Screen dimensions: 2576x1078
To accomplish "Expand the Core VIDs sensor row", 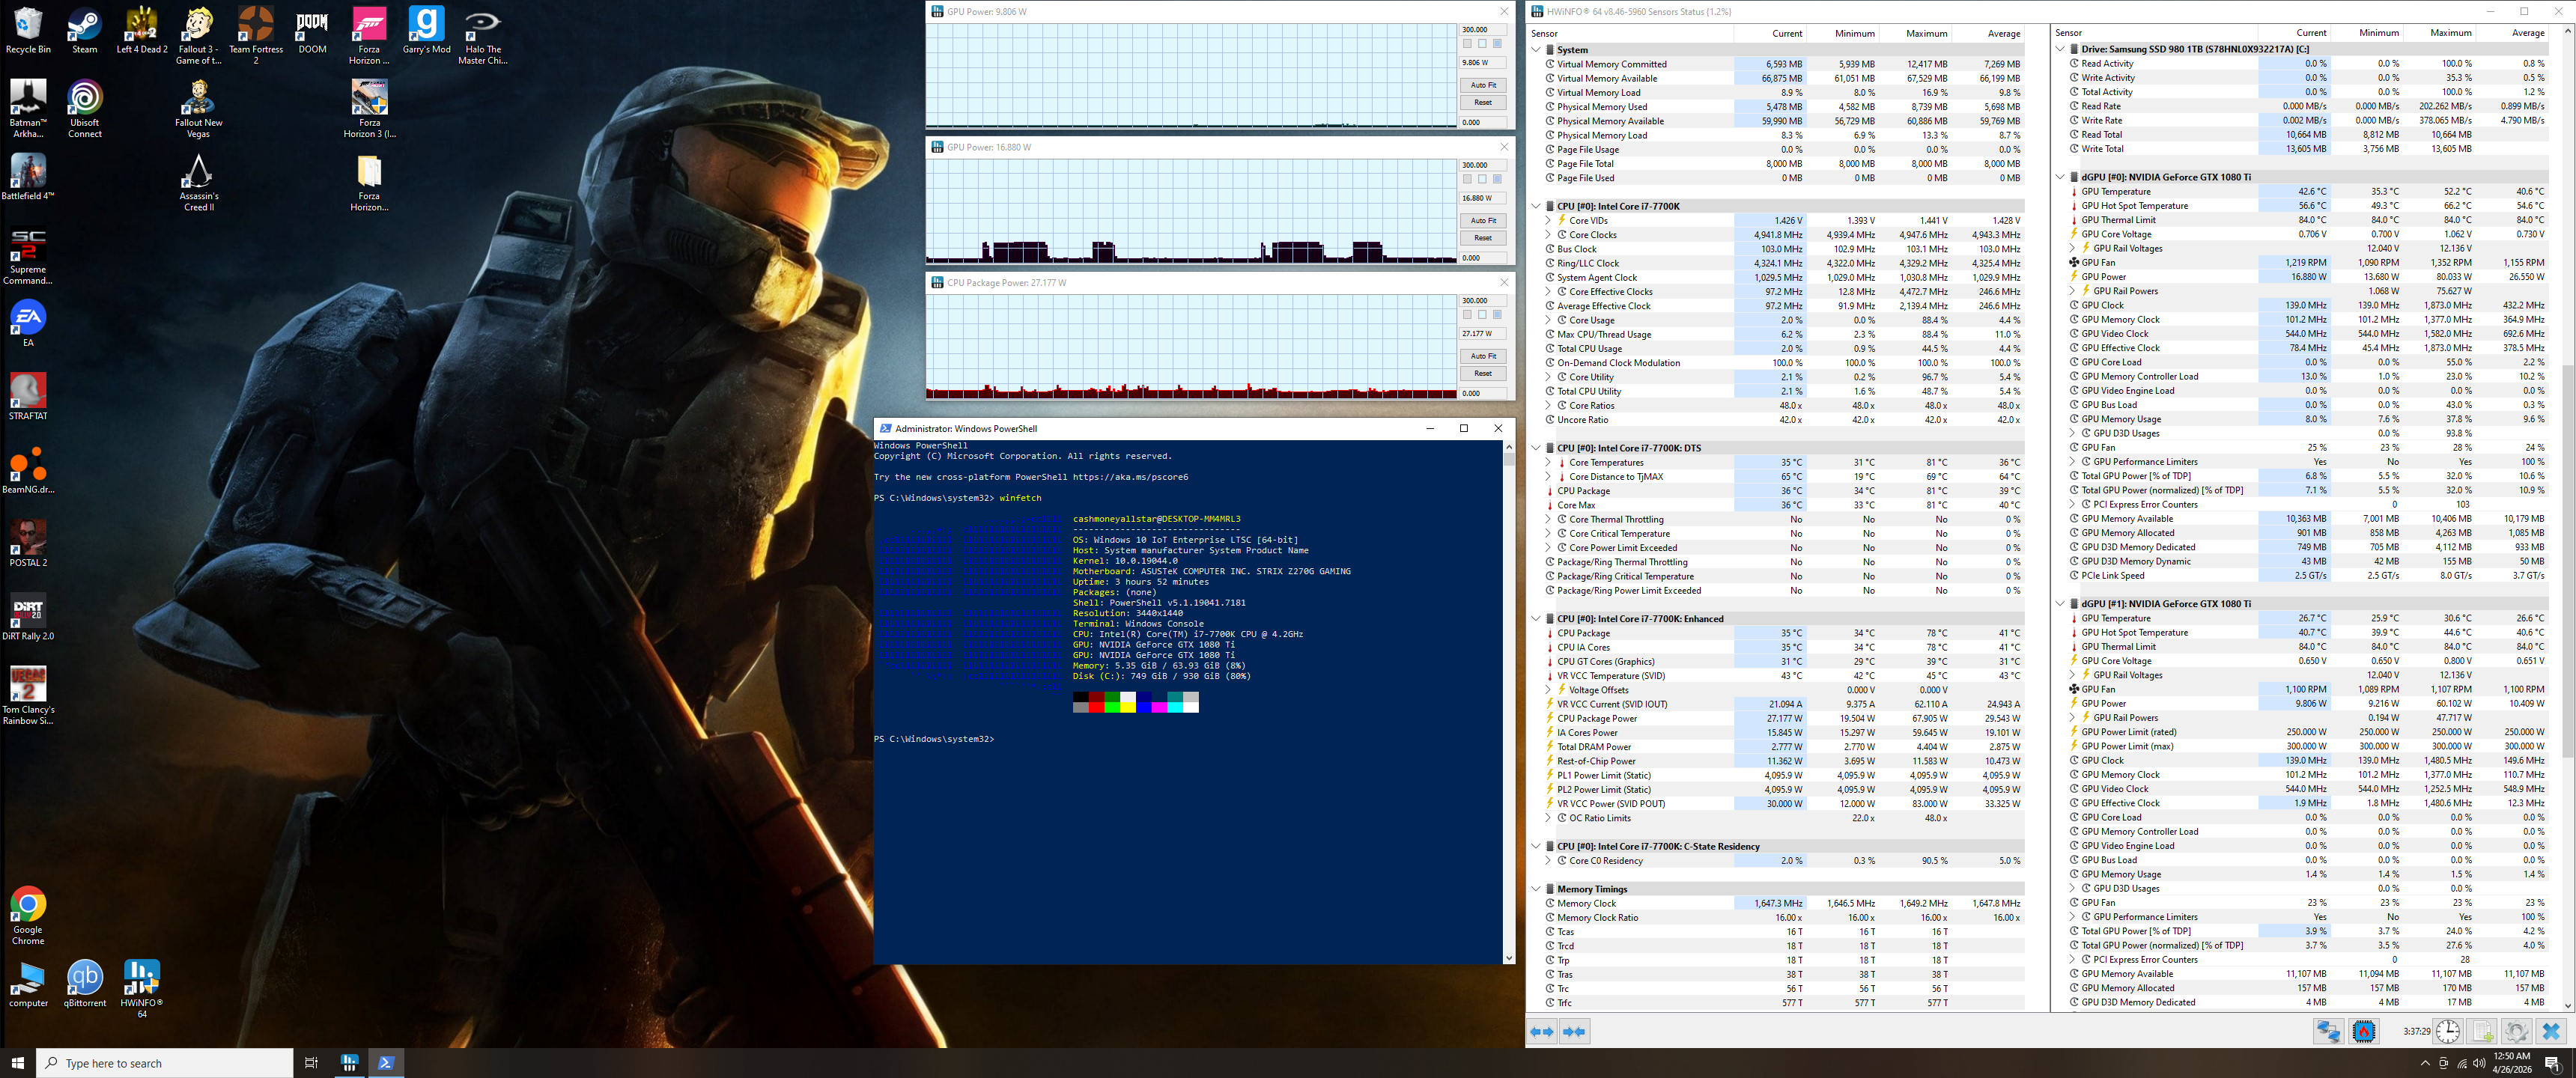I will (1549, 220).
